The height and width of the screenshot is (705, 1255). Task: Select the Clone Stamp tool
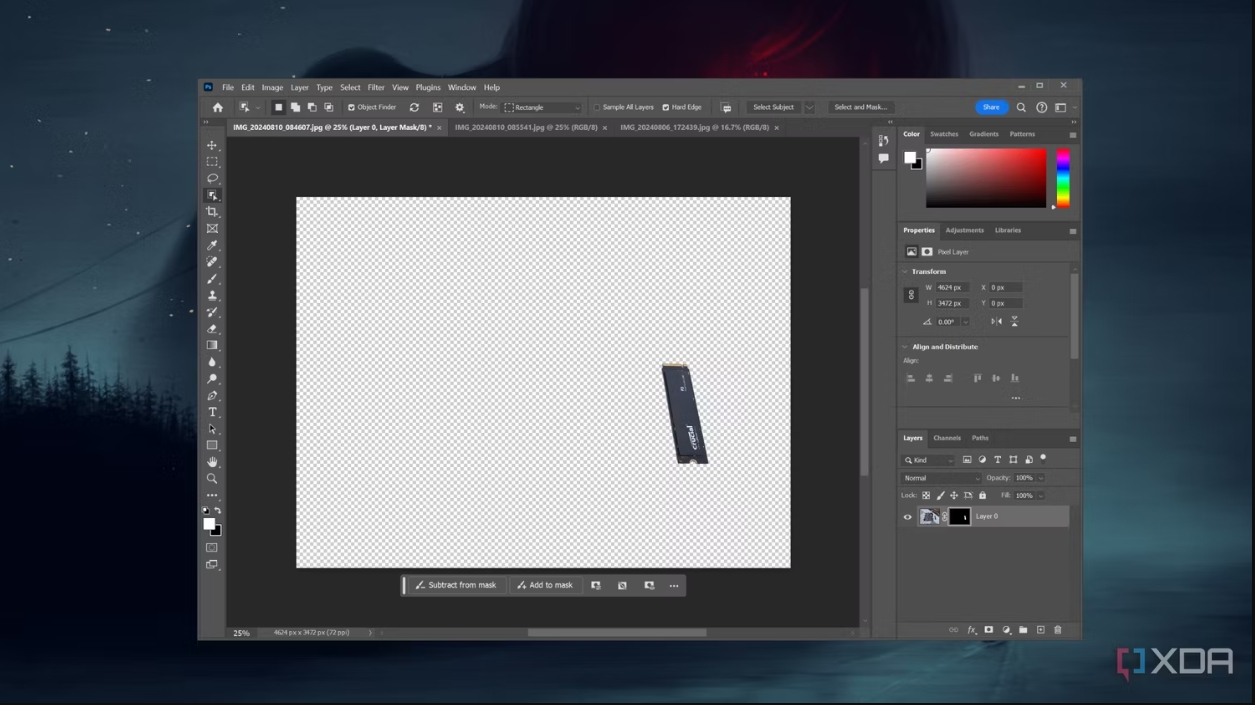tap(212, 295)
